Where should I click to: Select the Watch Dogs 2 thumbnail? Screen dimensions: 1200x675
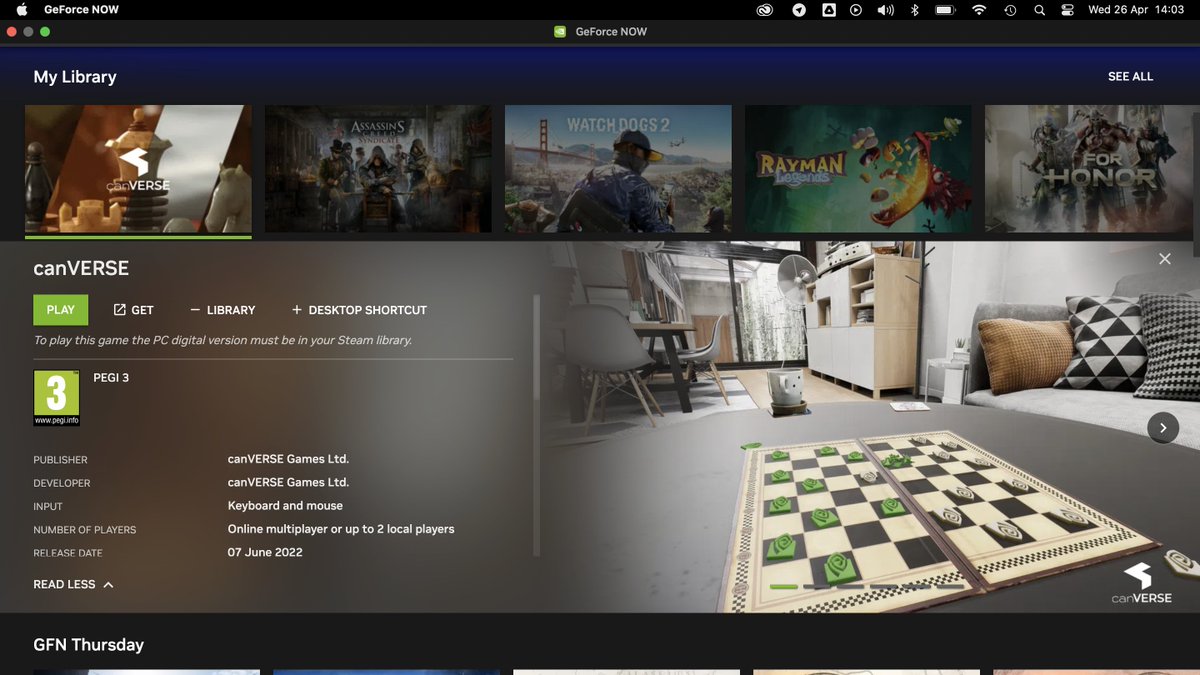618,169
